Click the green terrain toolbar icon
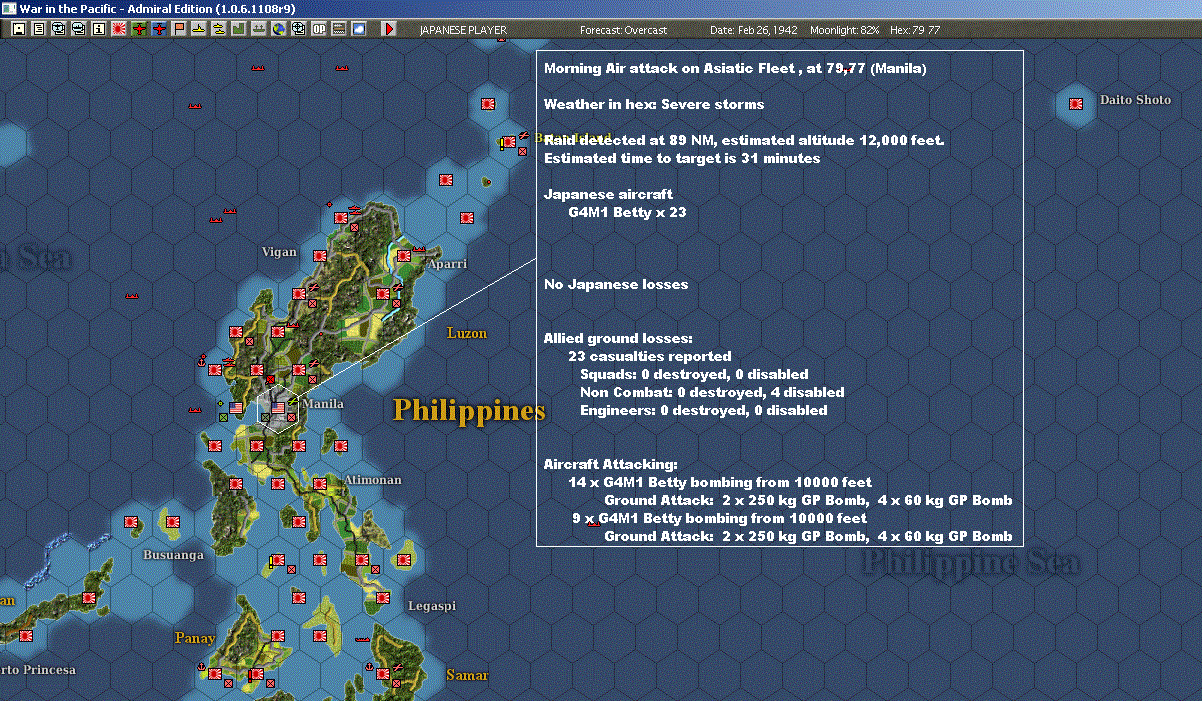Screen dimensions: 1202x701 coord(238,29)
